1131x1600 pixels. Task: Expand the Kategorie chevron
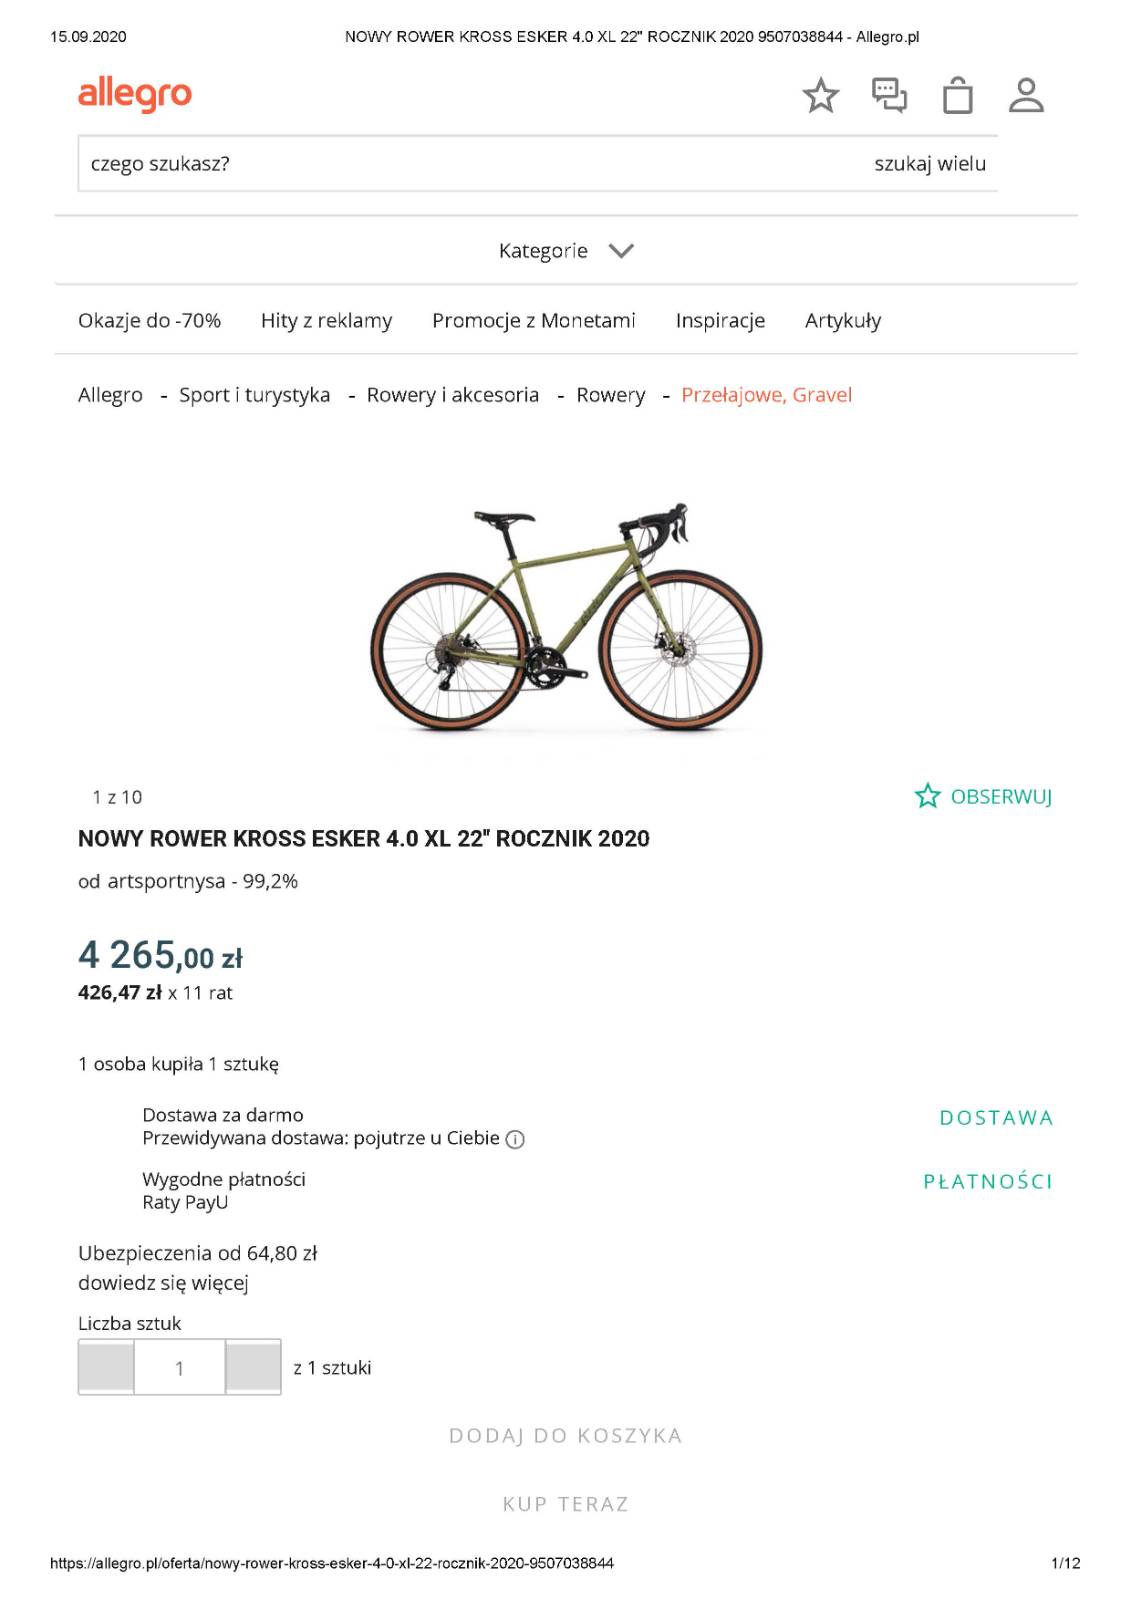[621, 251]
